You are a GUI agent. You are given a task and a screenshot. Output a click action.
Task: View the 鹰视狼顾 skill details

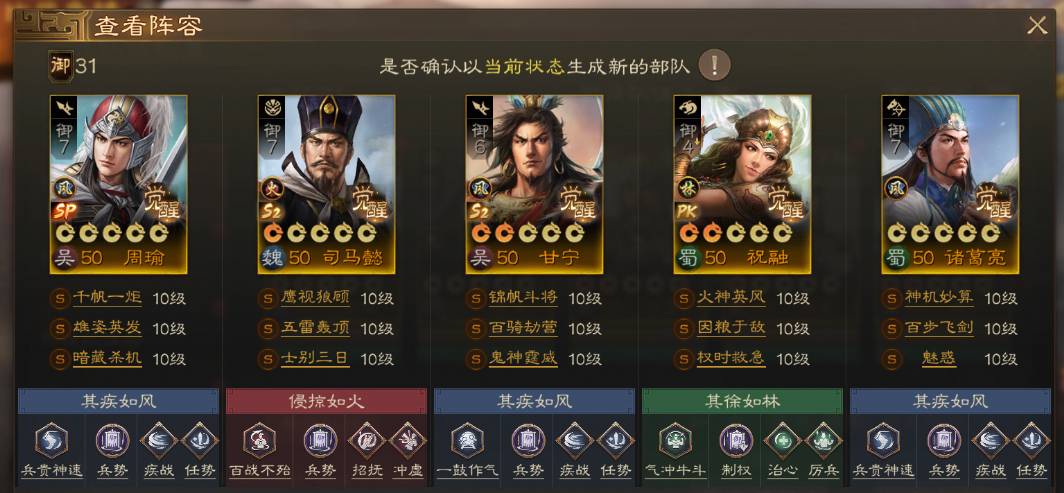[316, 298]
